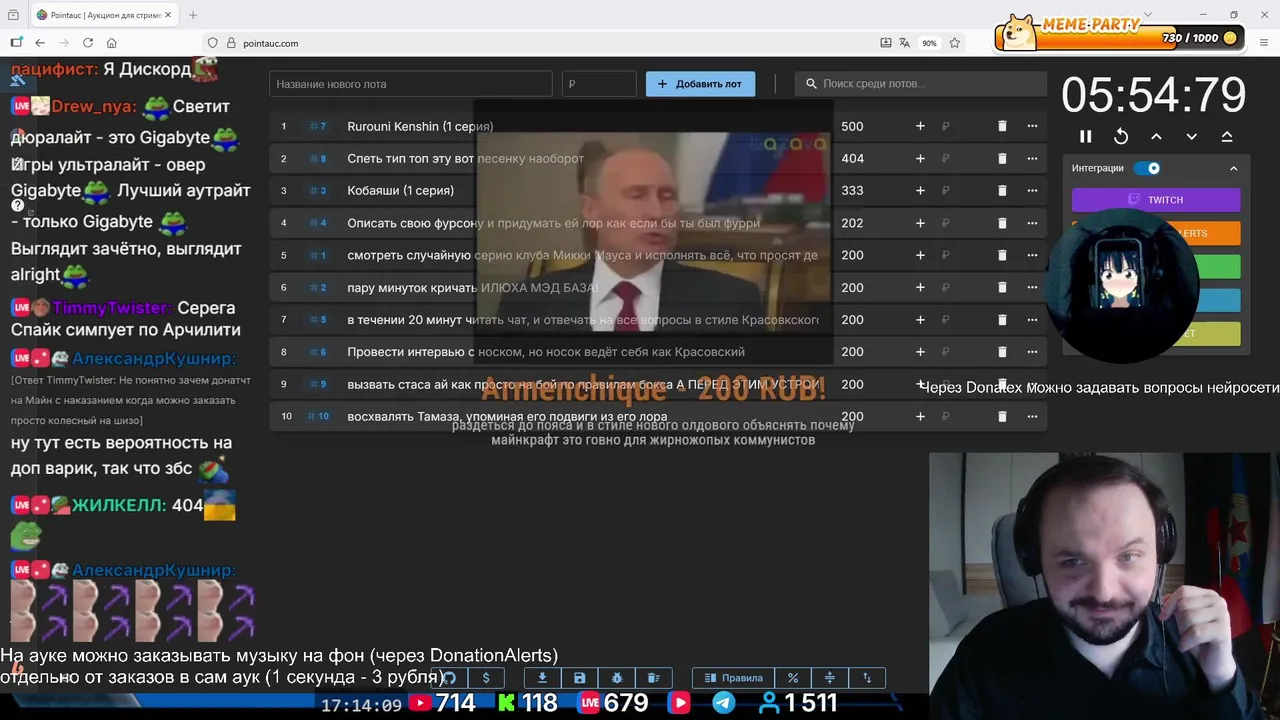Image resolution: width=1280 pixels, height=720 pixels.
Task: Open the browser translate icon
Action: [x=905, y=43]
